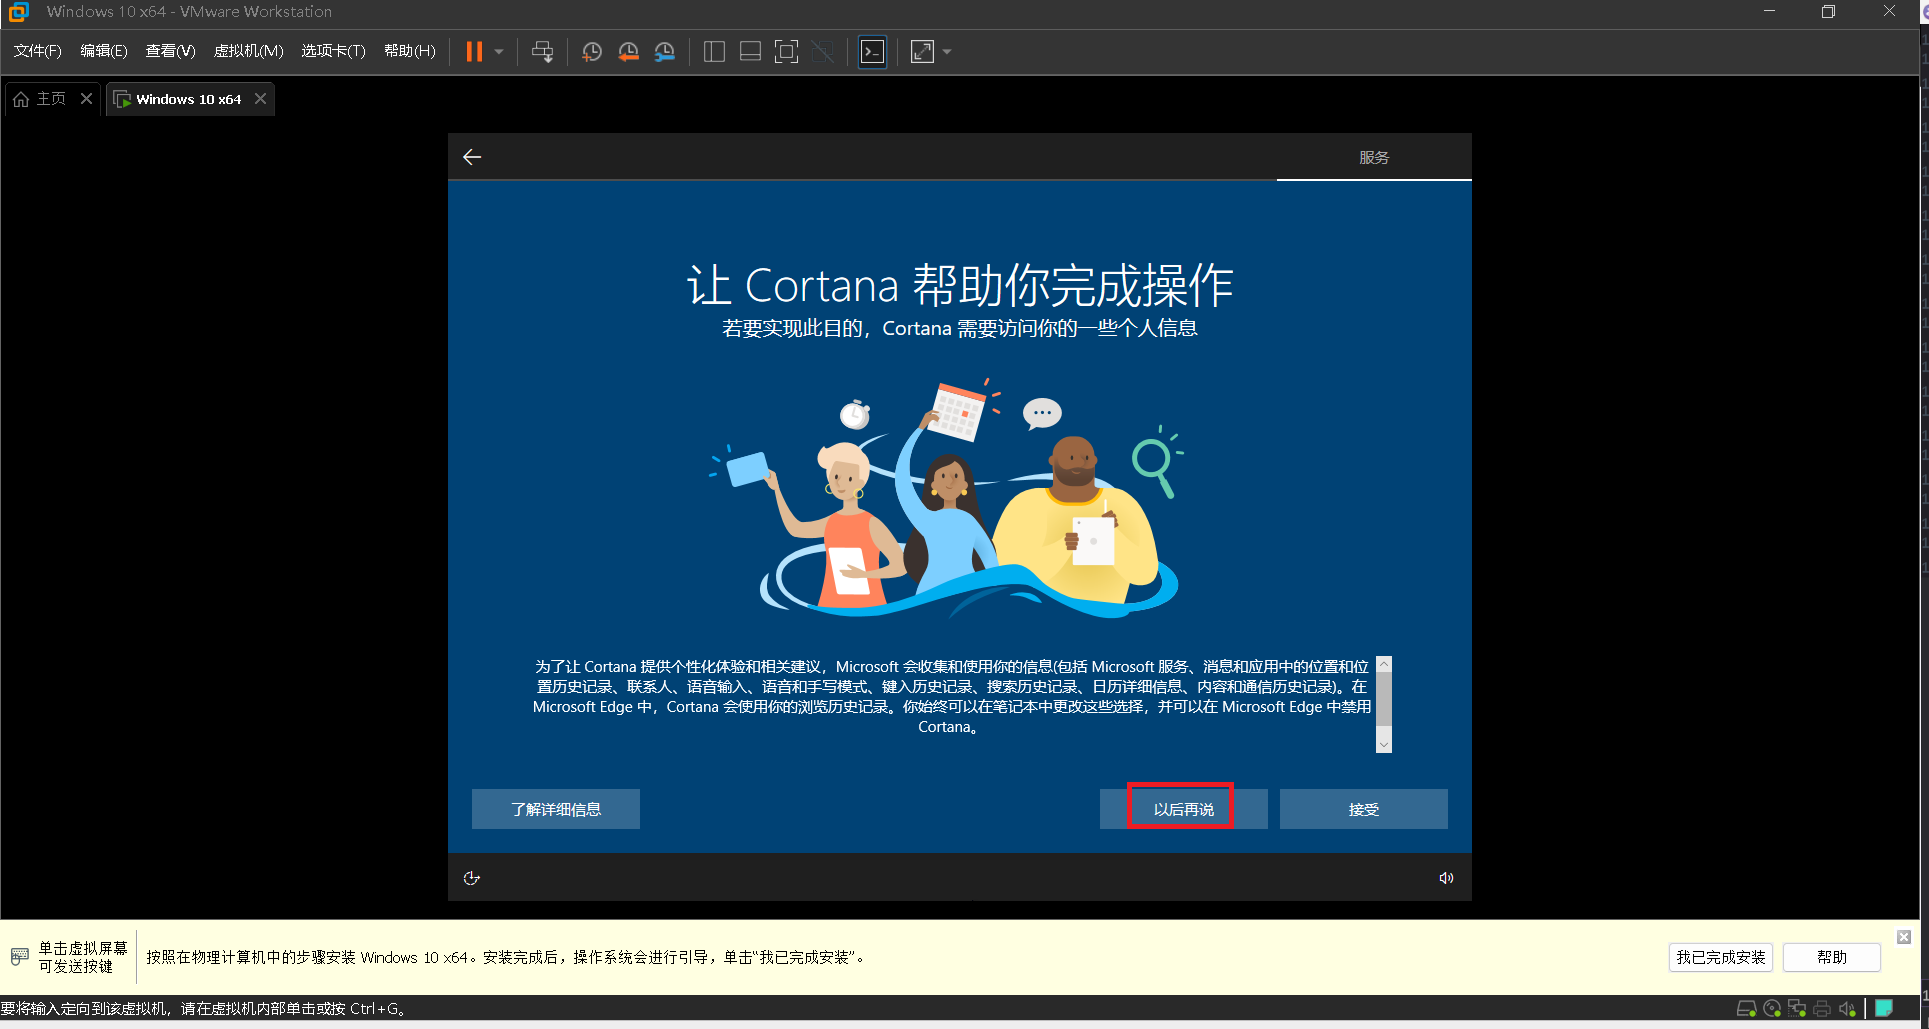Click the printer status icon

1822,1008
